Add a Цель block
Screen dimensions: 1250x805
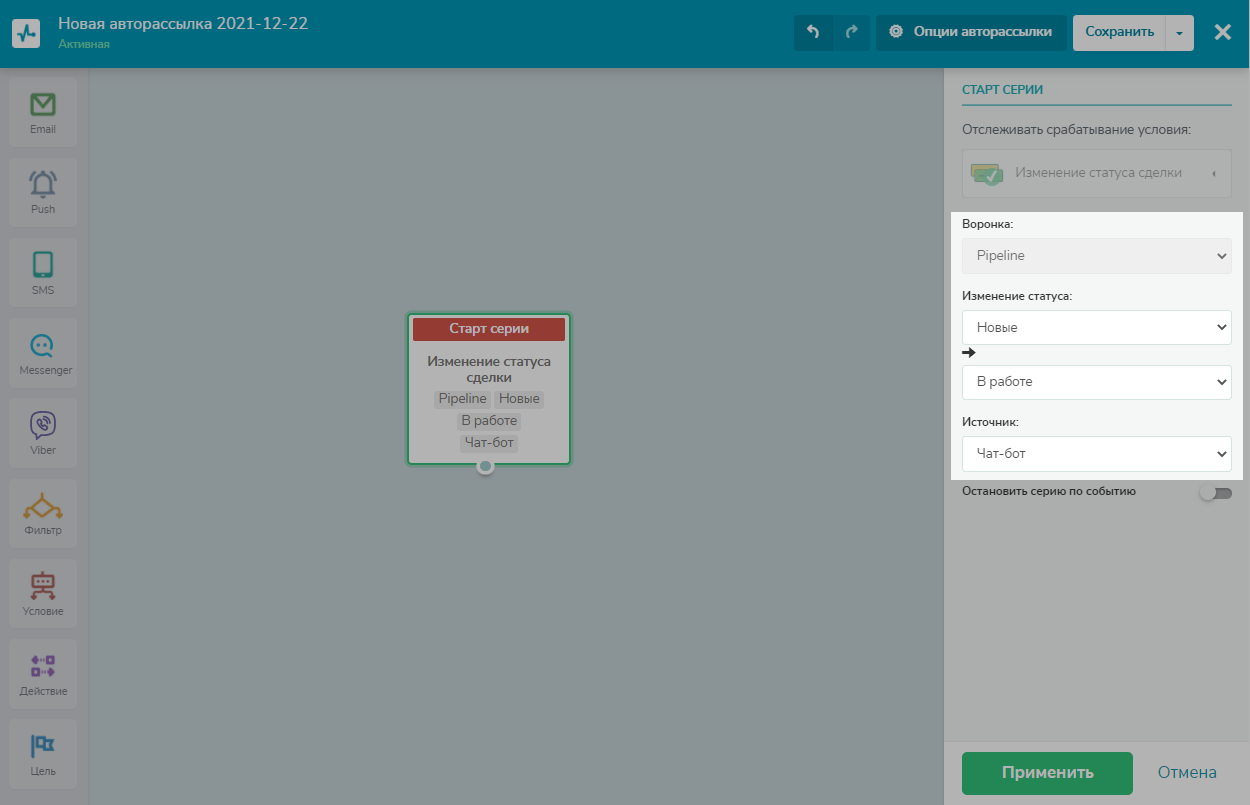tap(43, 755)
